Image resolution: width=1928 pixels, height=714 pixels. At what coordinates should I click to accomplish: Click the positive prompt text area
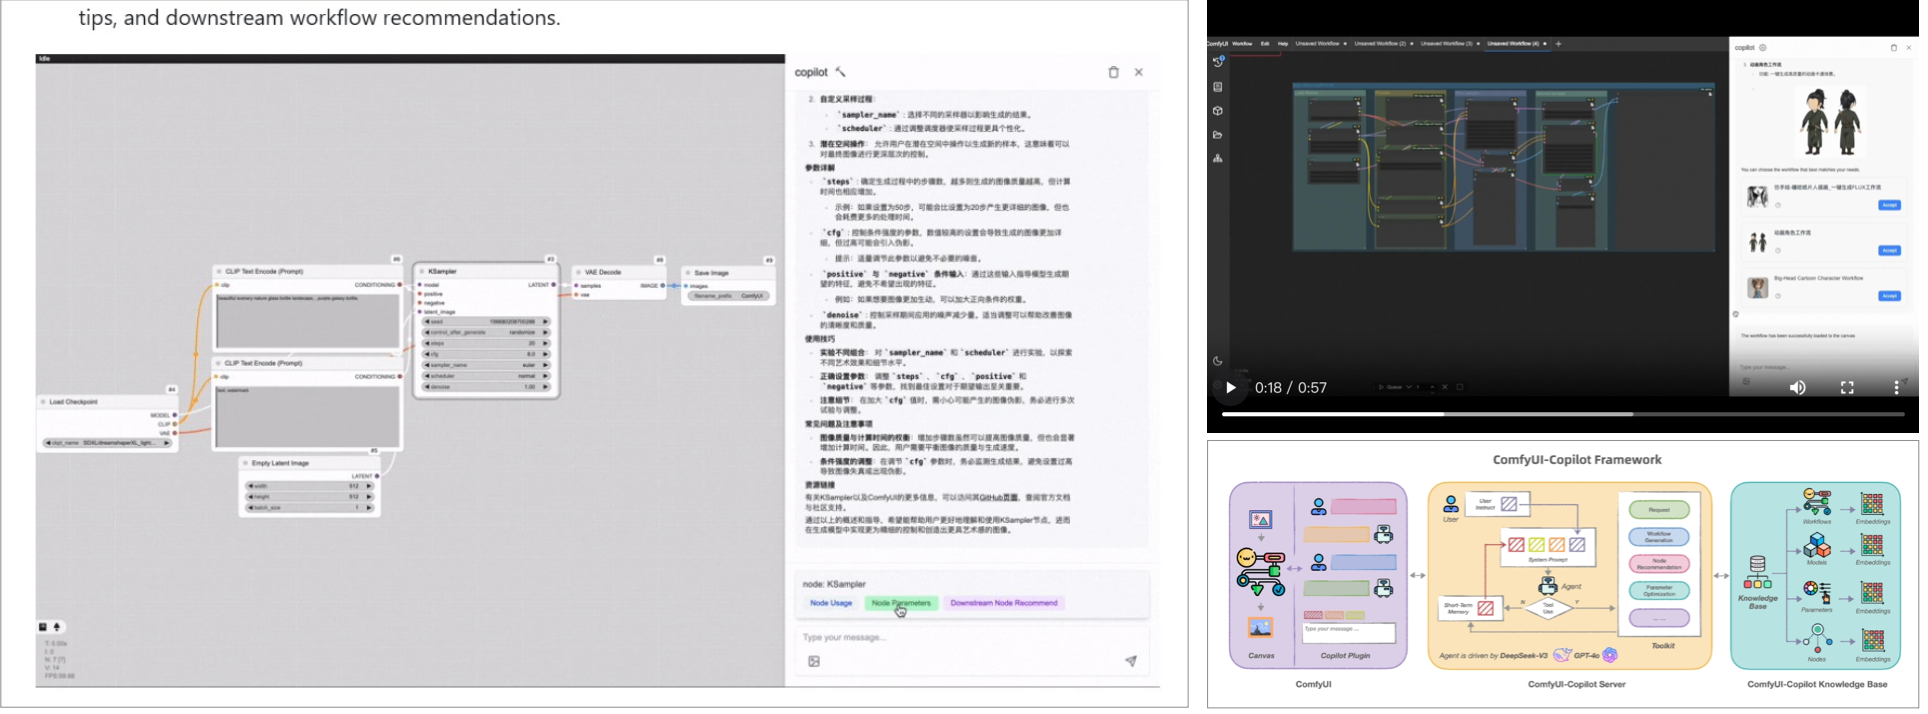(308, 320)
